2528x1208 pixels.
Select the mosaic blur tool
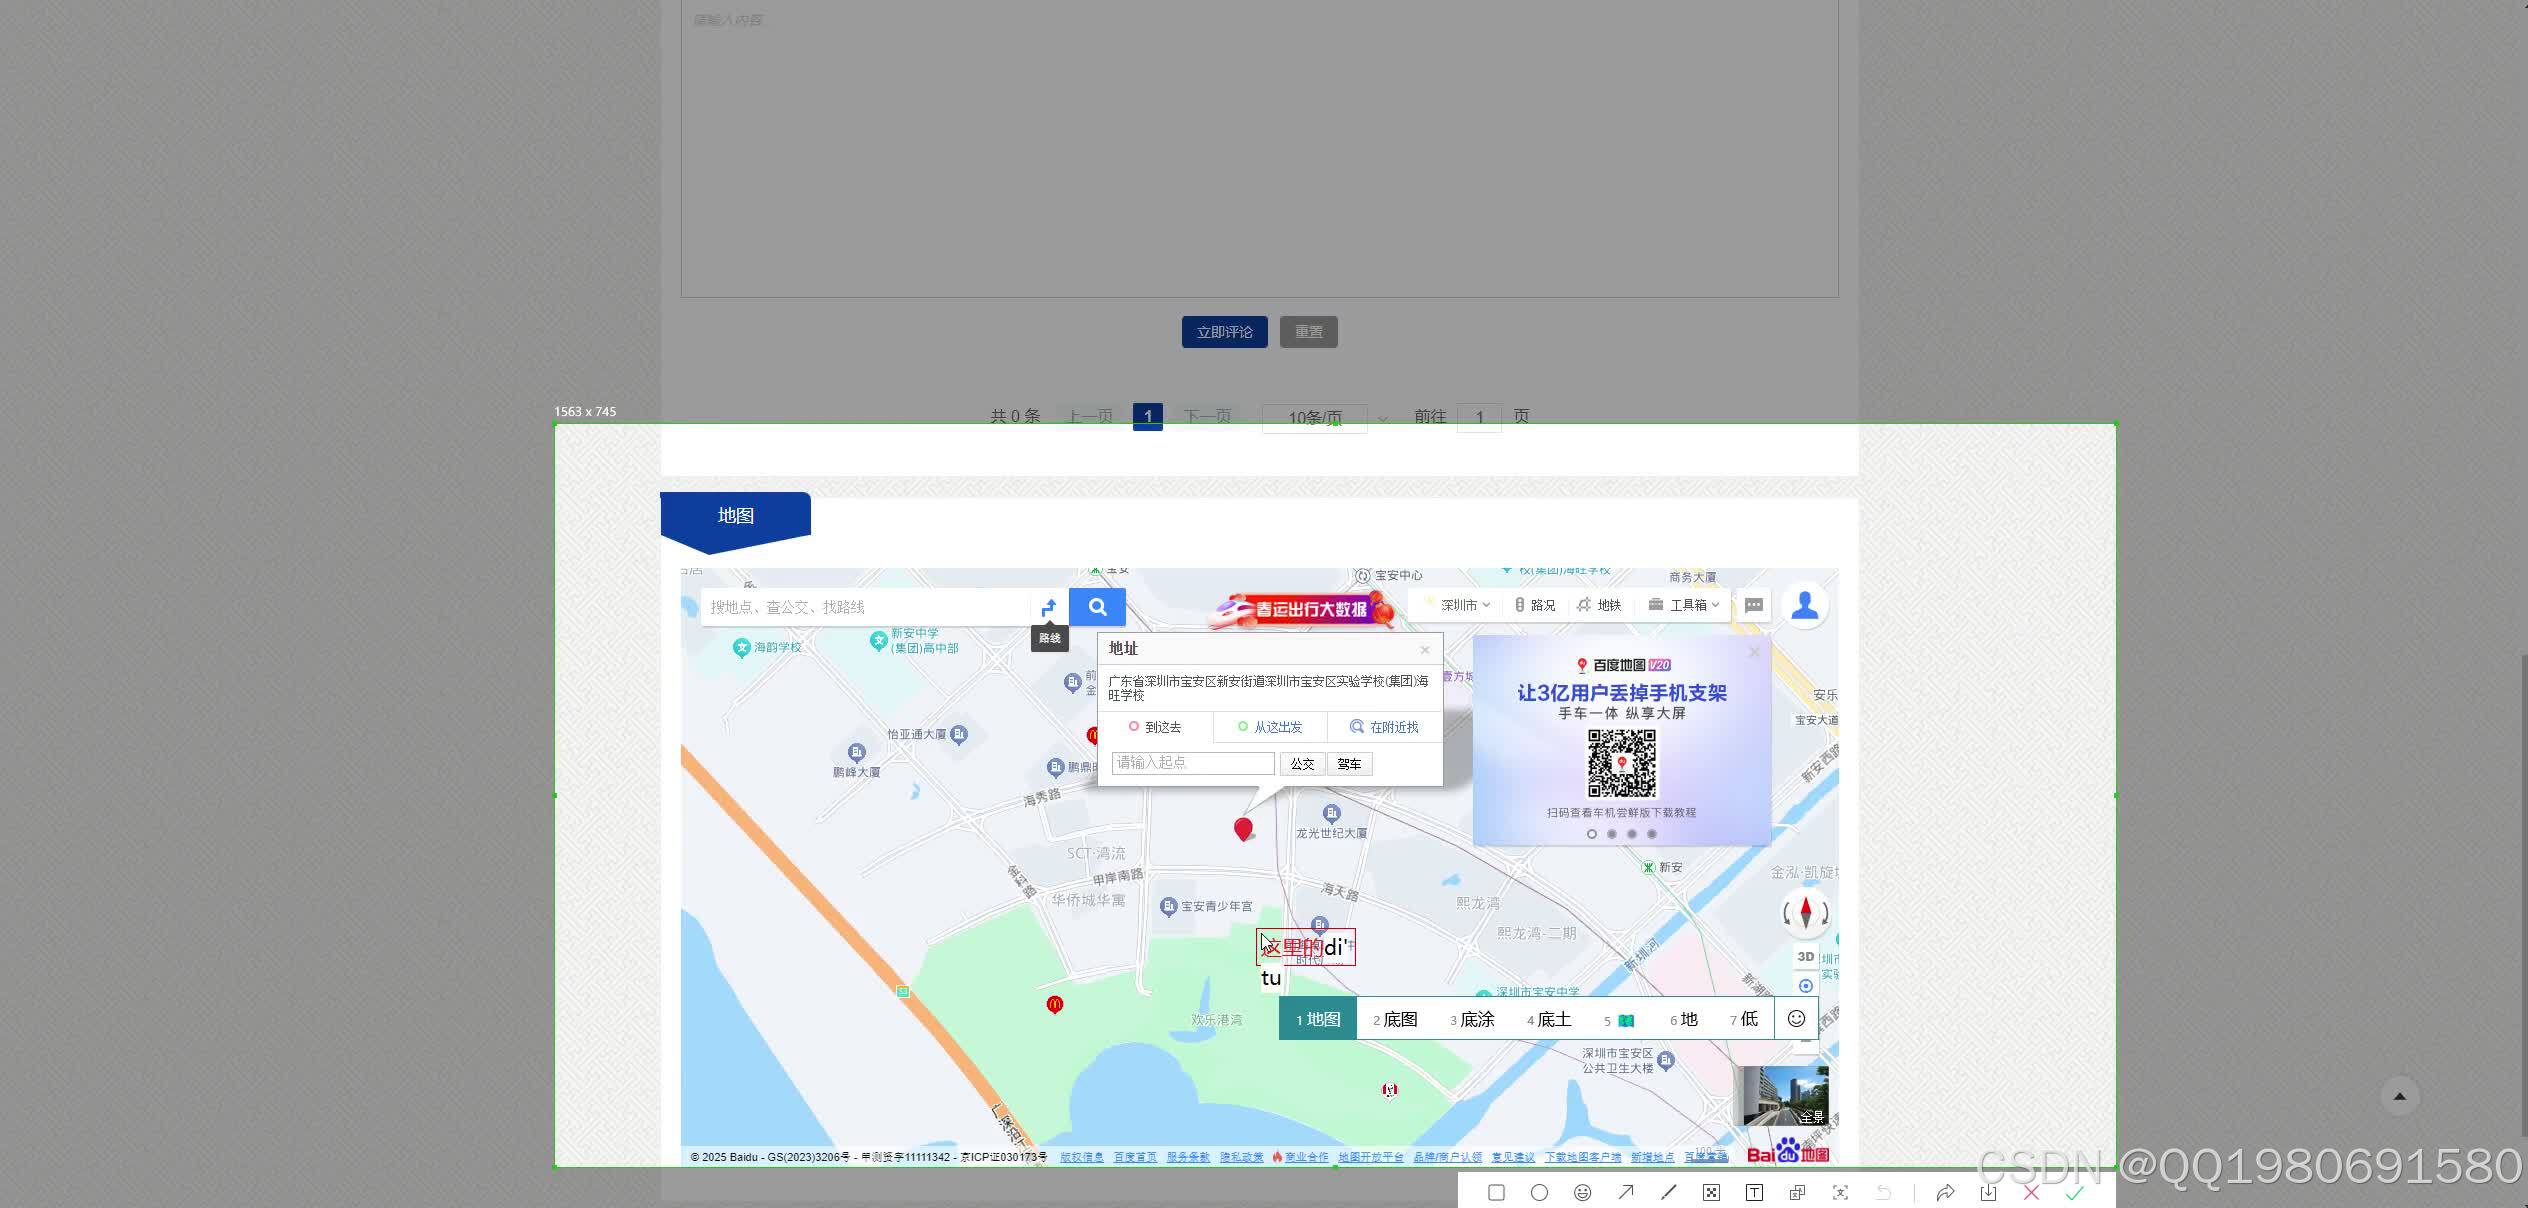(x=1711, y=1192)
